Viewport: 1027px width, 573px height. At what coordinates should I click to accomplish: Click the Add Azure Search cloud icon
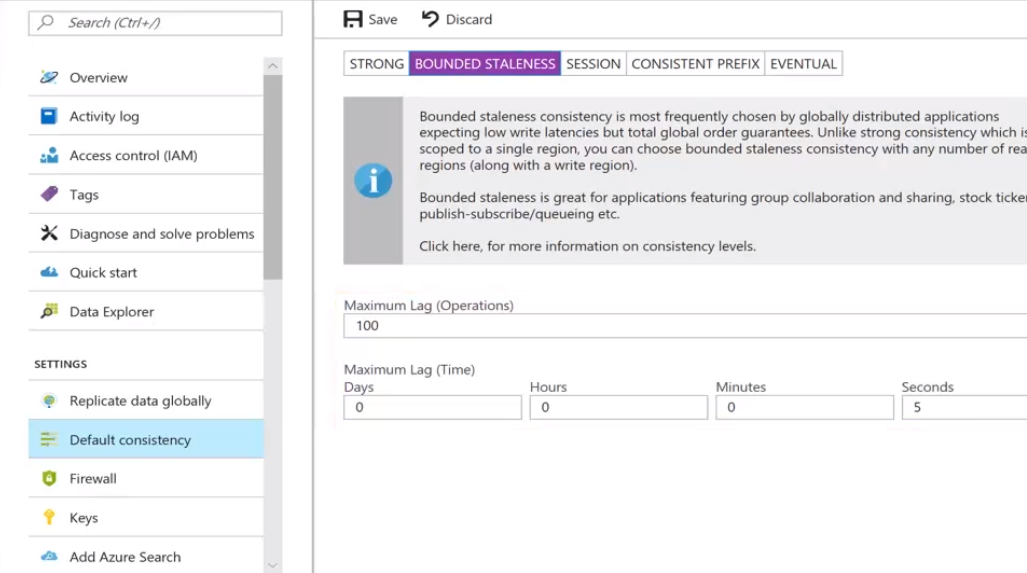(48, 557)
